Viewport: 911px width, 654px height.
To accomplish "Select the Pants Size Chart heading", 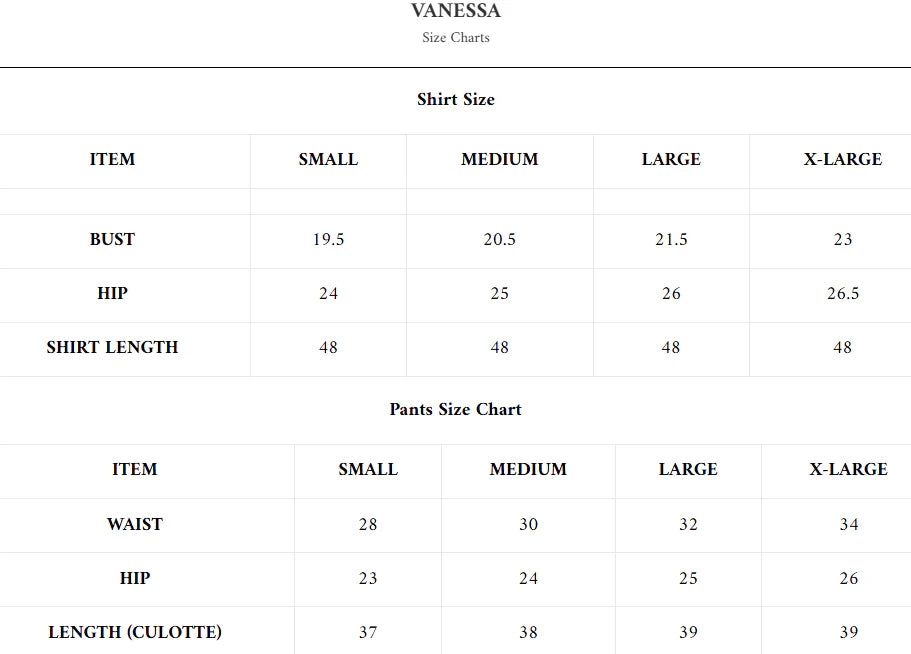I will coord(456,409).
